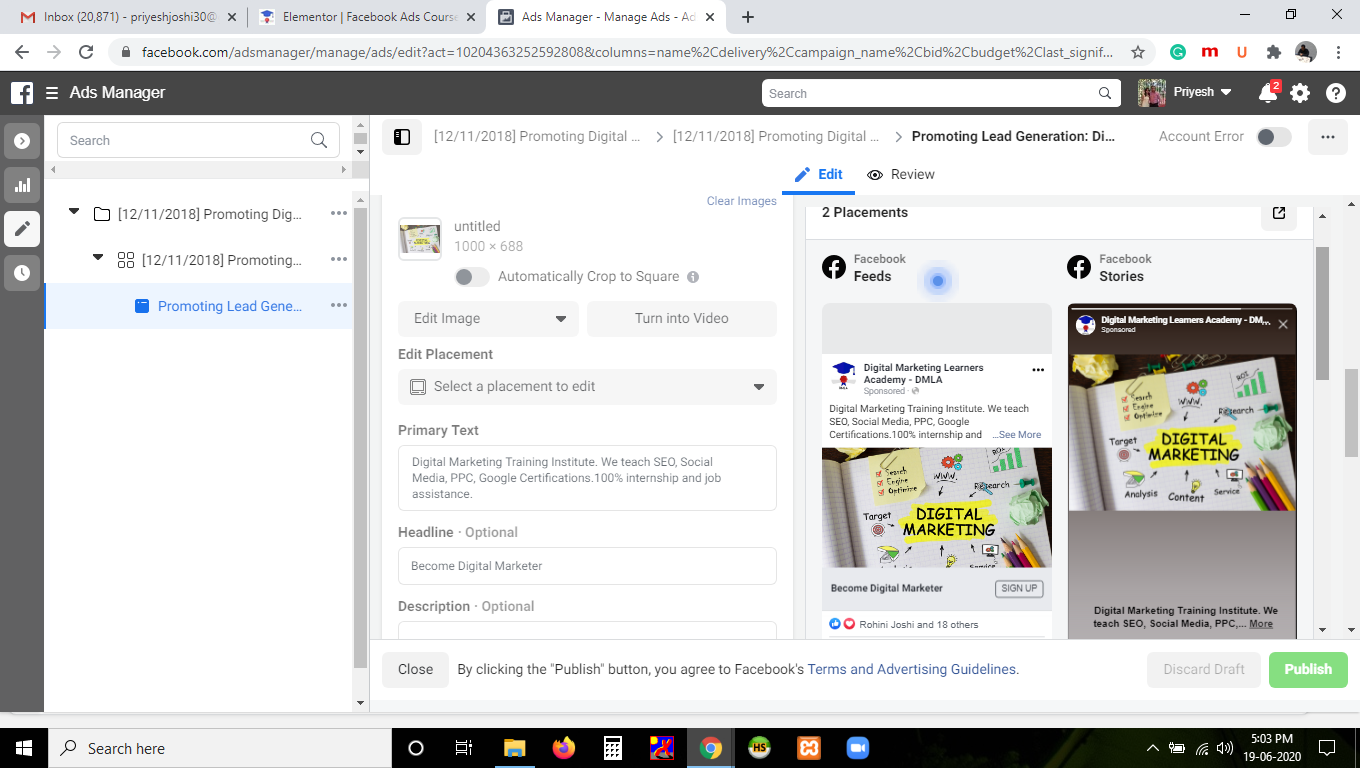Open the help question mark icon
Image resolution: width=1360 pixels, height=768 pixels.
pos(1336,93)
